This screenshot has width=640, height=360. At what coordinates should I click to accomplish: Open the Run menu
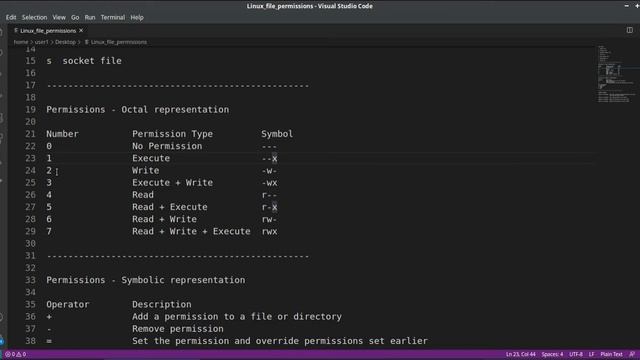point(90,18)
